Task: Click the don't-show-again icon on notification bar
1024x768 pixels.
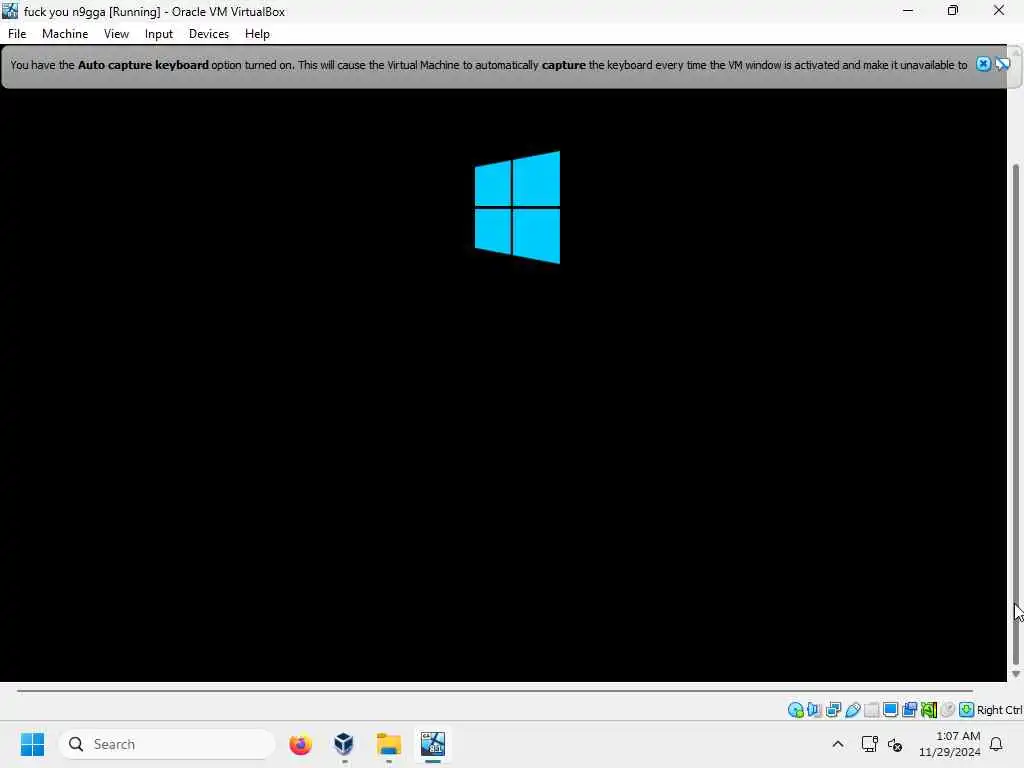Action: point(1002,64)
